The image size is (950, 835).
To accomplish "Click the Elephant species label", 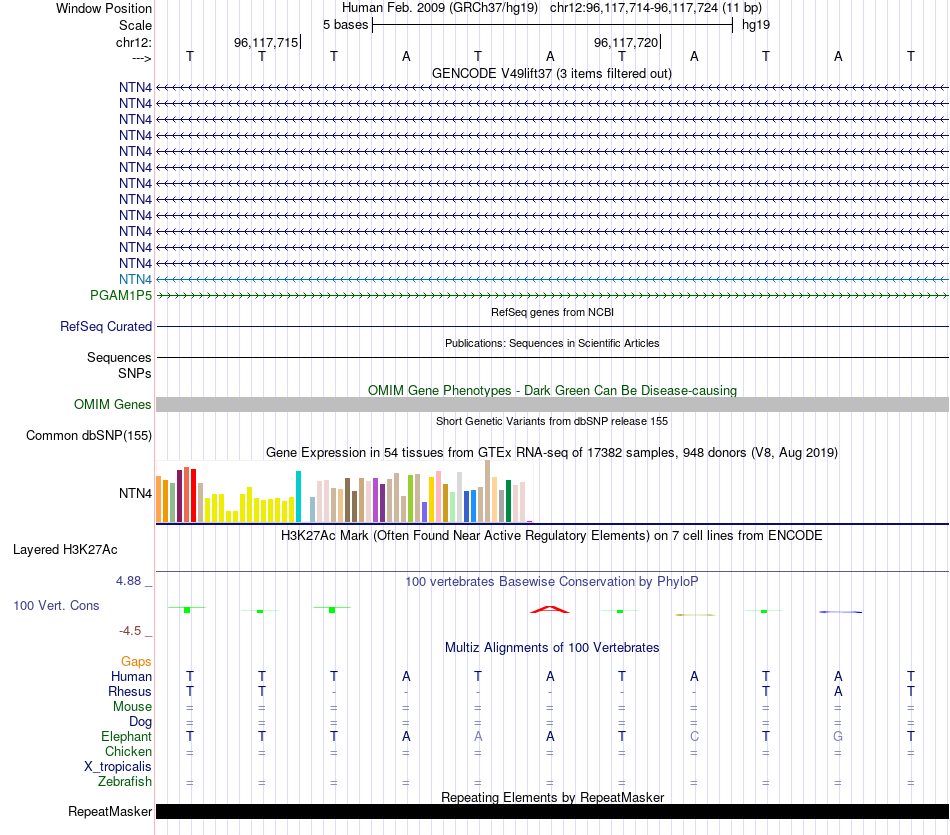I will tap(126, 736).
